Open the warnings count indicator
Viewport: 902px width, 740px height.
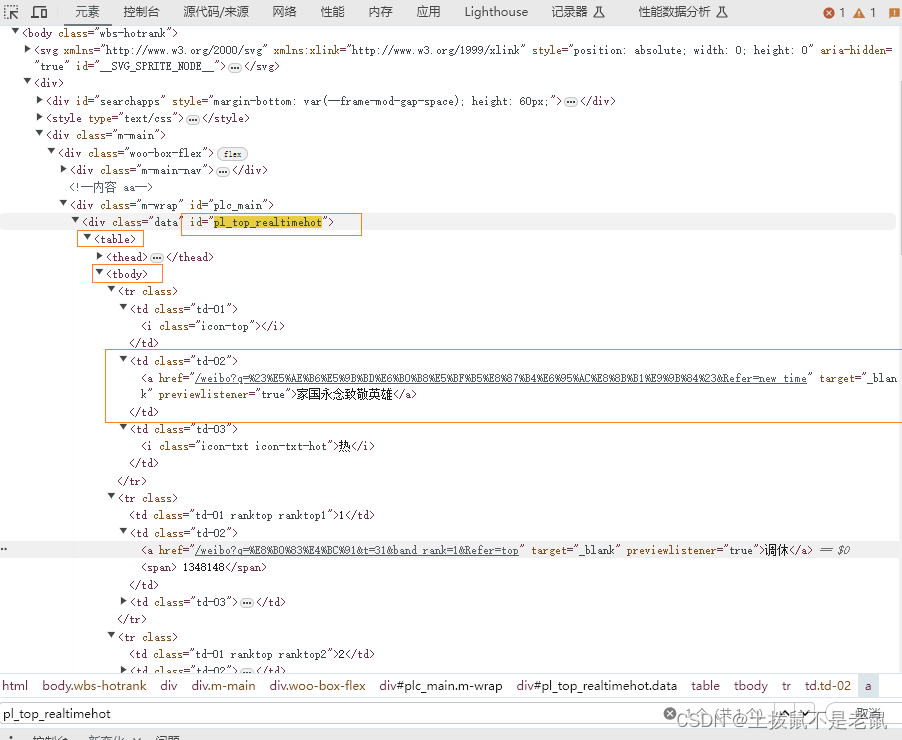point(864,13)
